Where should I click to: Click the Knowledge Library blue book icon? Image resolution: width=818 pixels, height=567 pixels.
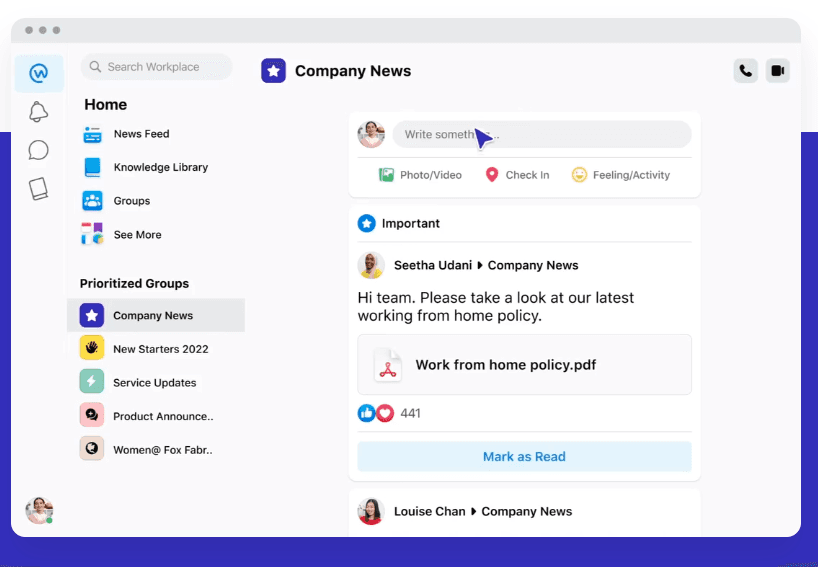click(x=92, y=167)
